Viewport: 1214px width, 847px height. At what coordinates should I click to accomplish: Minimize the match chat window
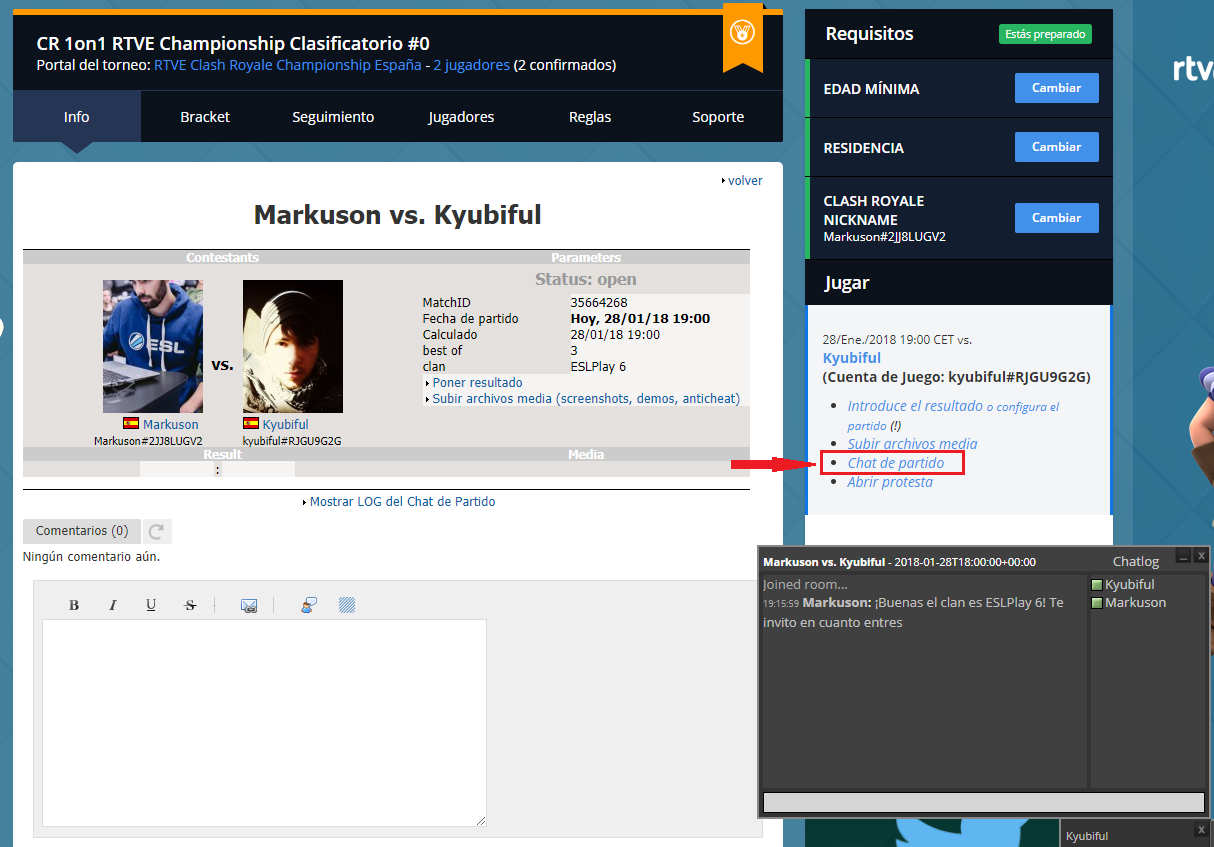click(1183, 555)
